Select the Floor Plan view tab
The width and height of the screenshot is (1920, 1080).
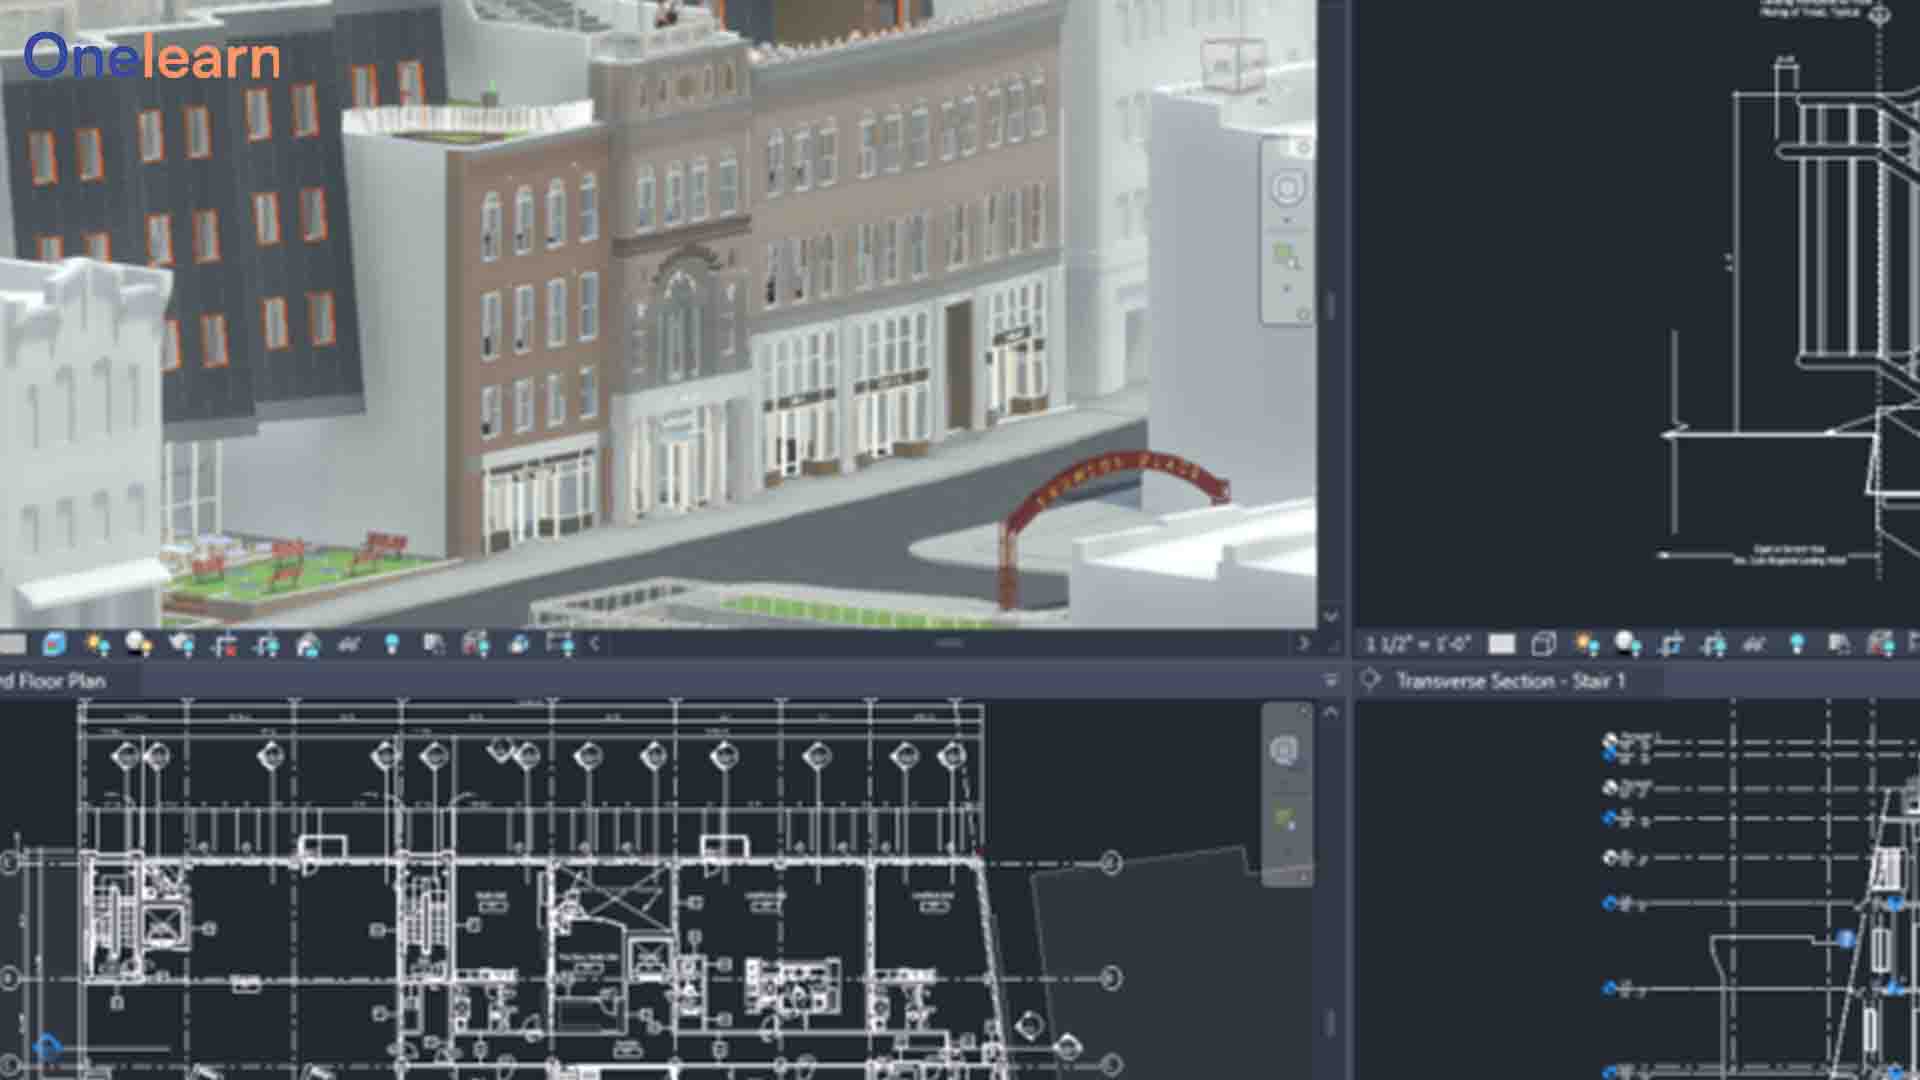pos(58,681)
